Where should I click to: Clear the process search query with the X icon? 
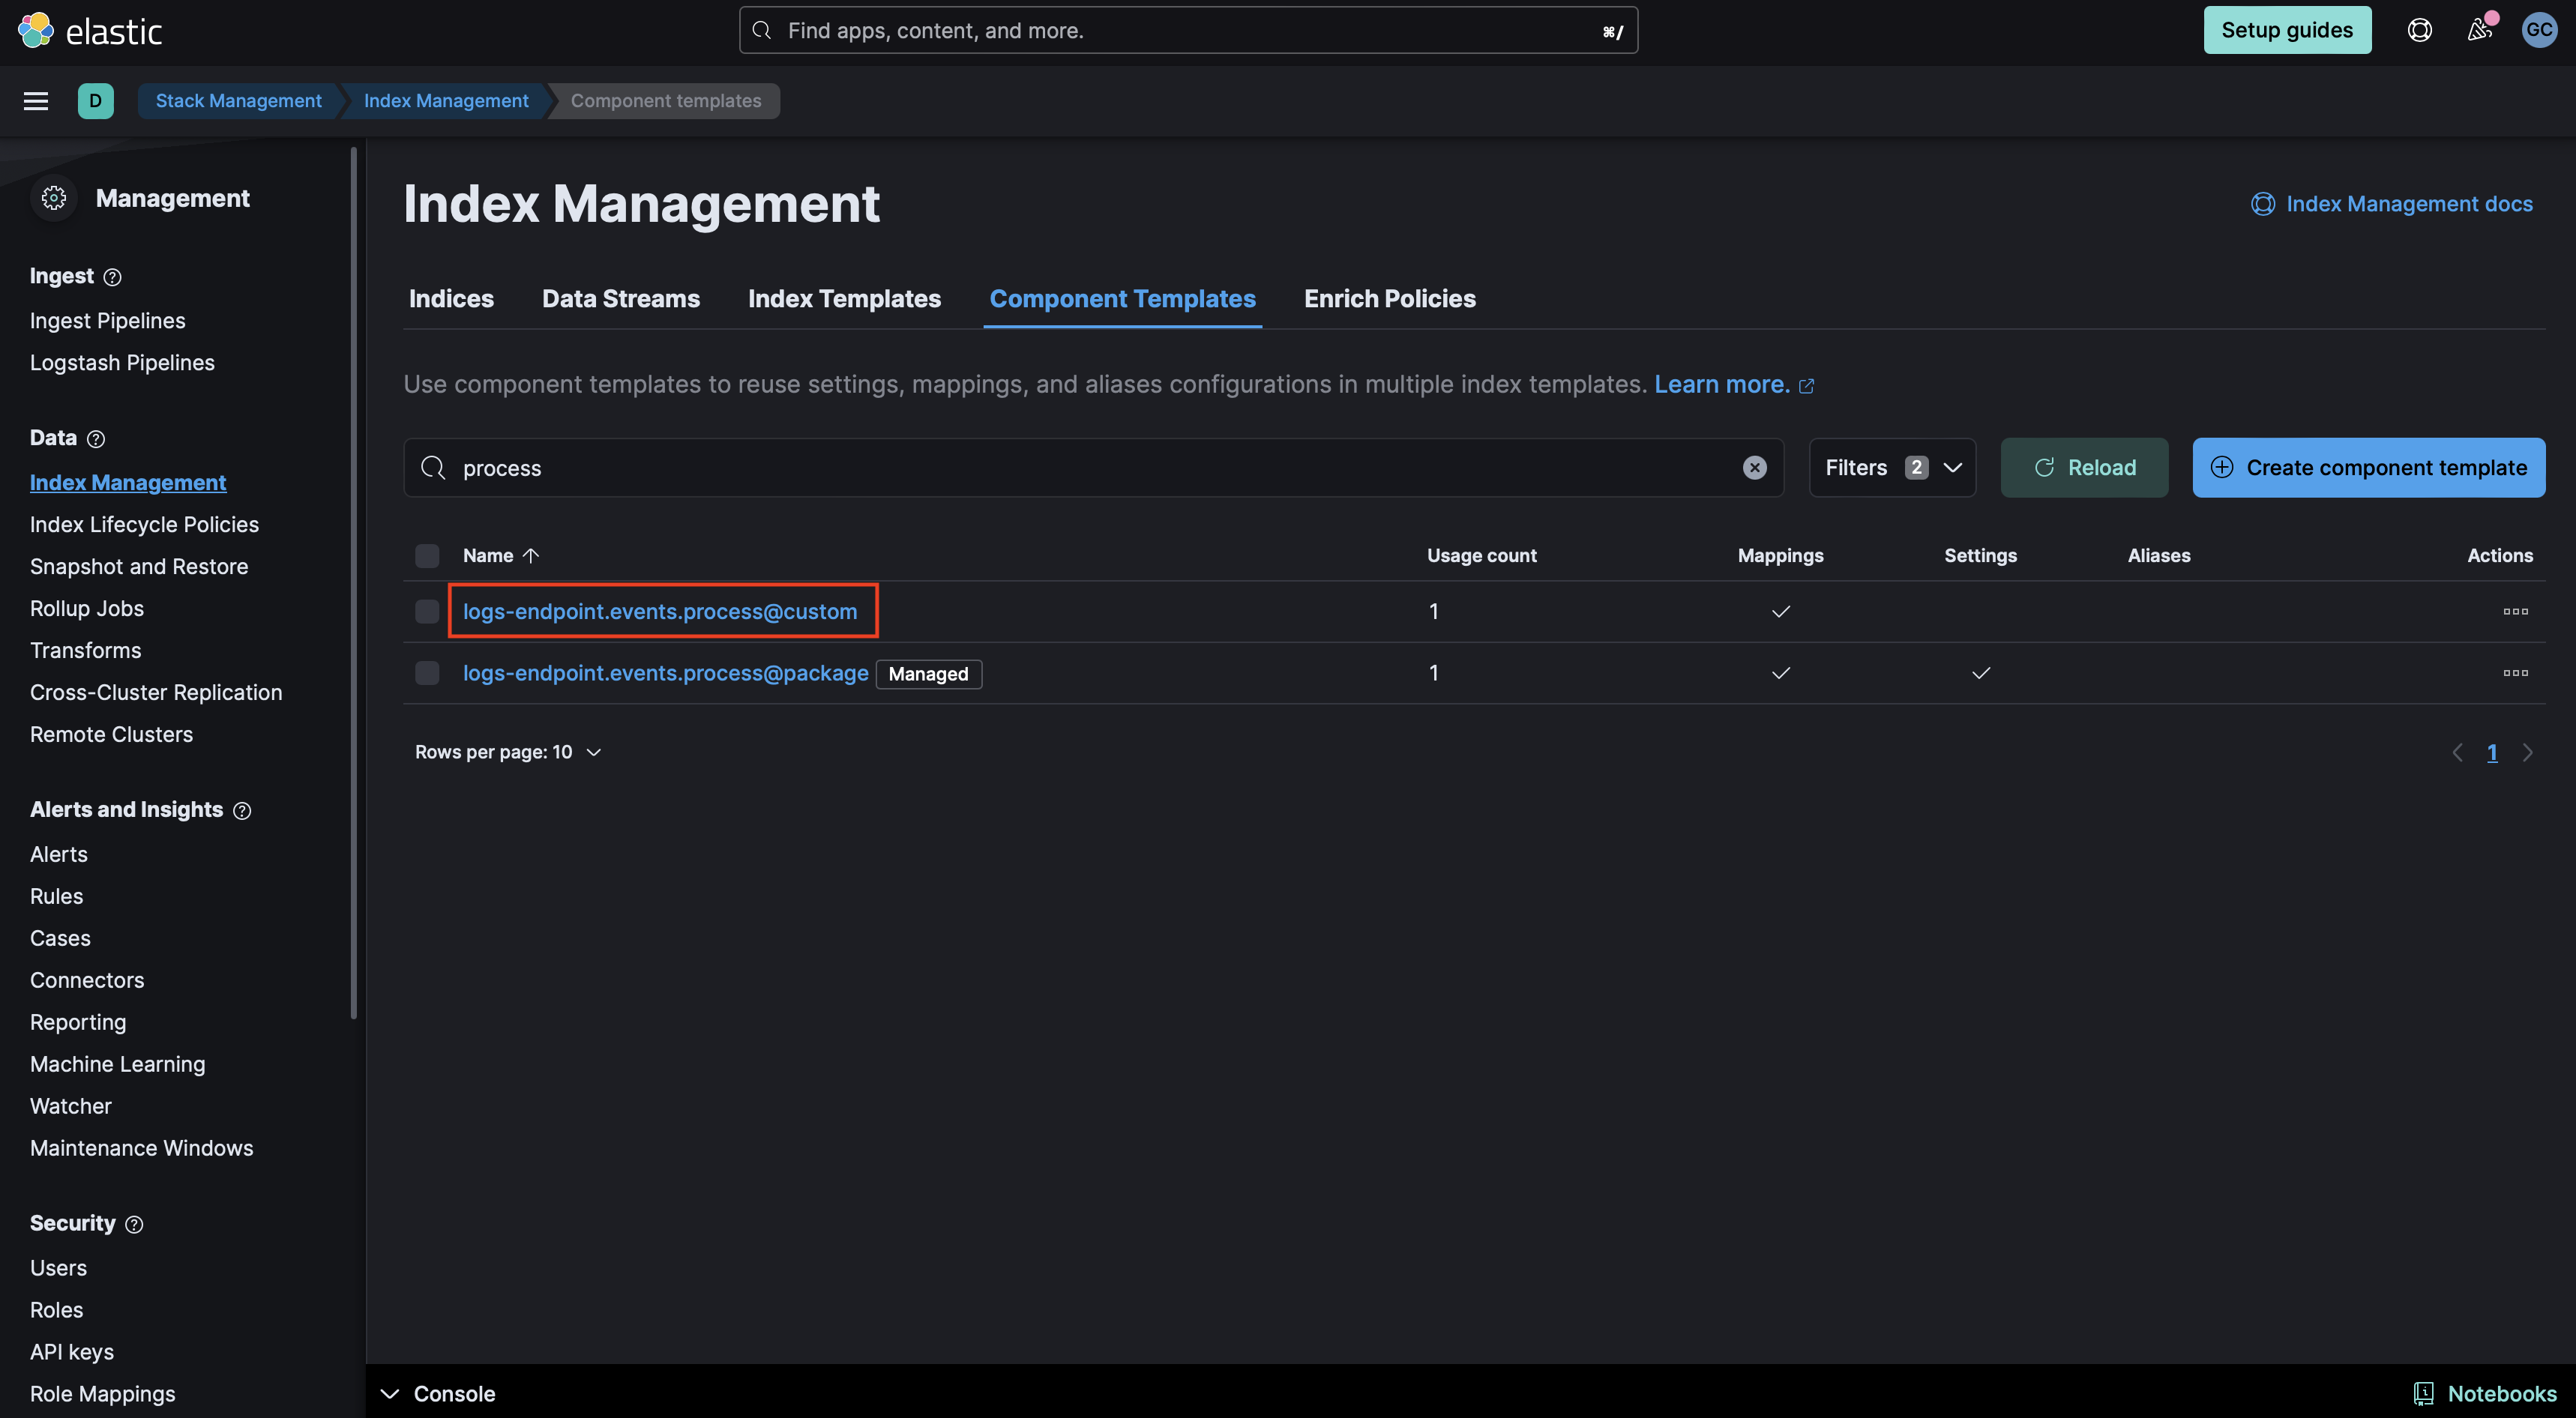pyautogui.click(x=1755, y=467)
